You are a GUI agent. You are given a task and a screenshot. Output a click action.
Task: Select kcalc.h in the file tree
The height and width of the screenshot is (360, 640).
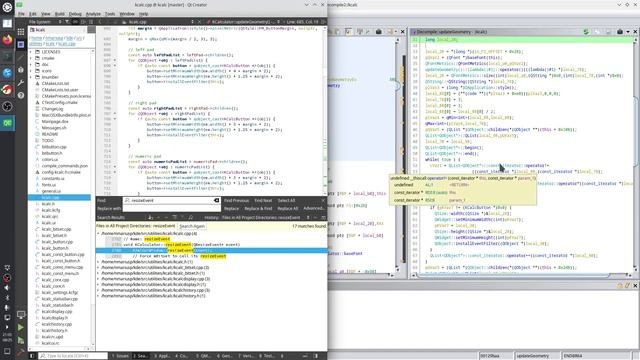[48, 204]
